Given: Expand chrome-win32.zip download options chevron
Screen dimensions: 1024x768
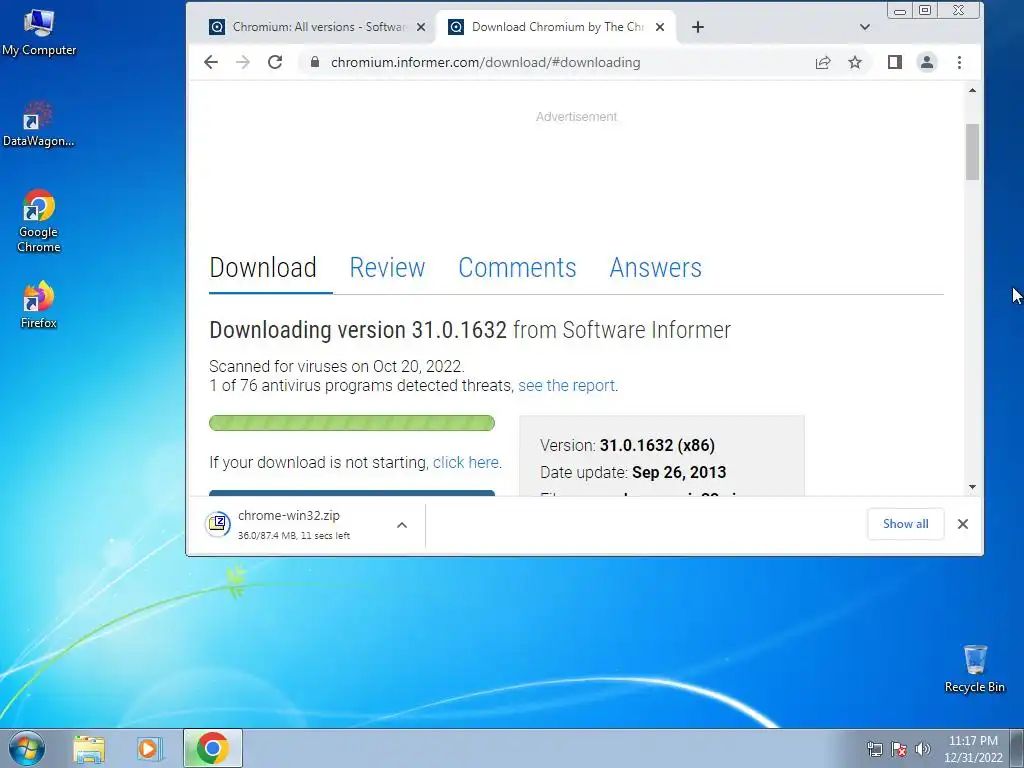Looking at the screenshot, I should [x=402, y=524].
